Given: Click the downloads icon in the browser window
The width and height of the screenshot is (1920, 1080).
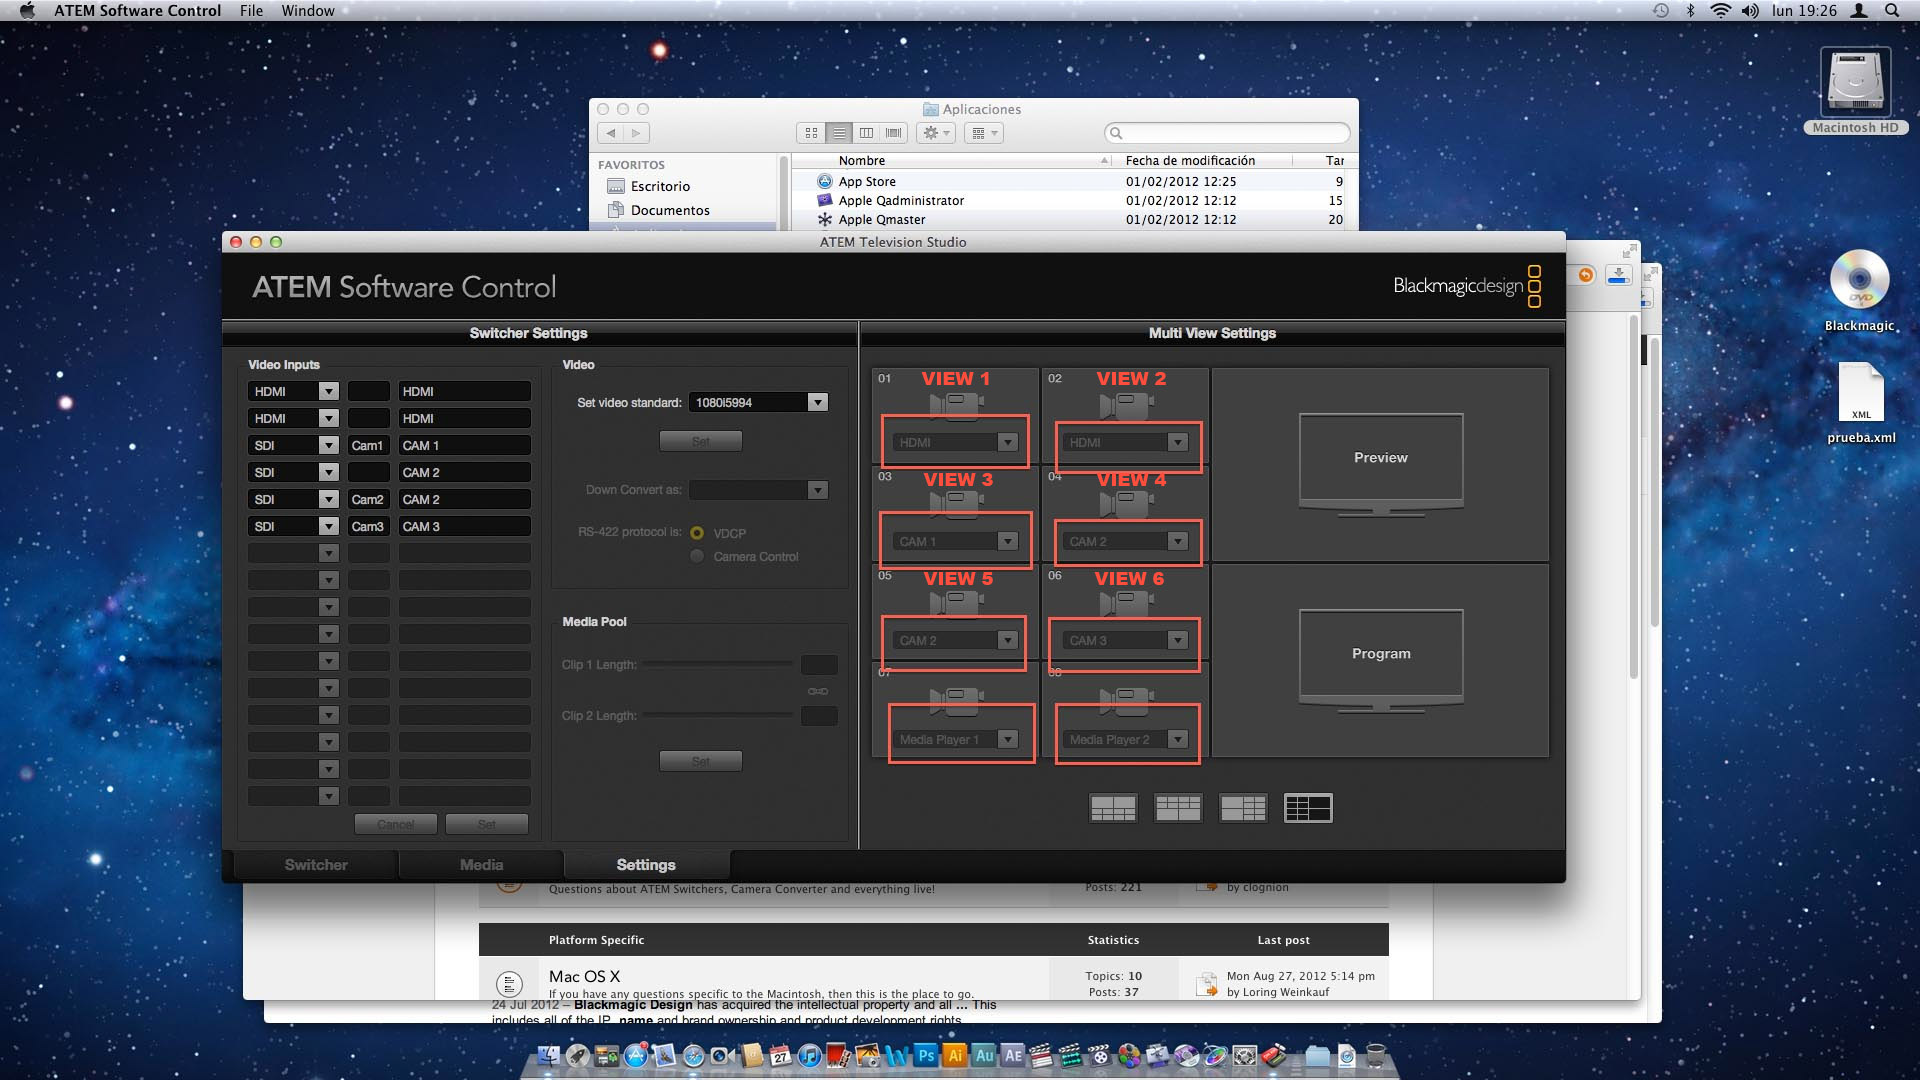Looking at the screenshot, I should click(x=1618, y=275).
